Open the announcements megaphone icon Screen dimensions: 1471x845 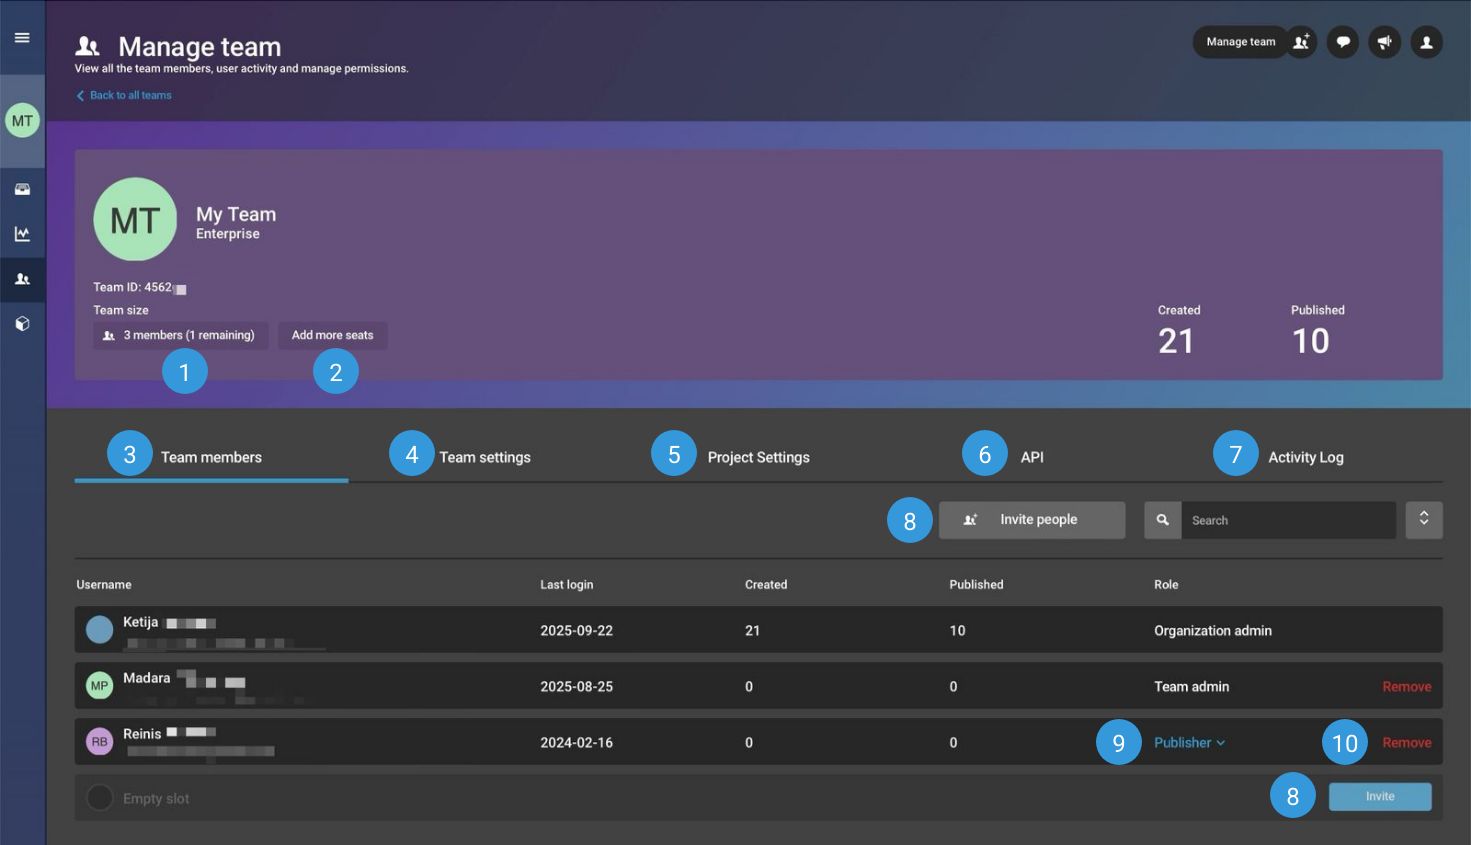[x=1385, y=42]
